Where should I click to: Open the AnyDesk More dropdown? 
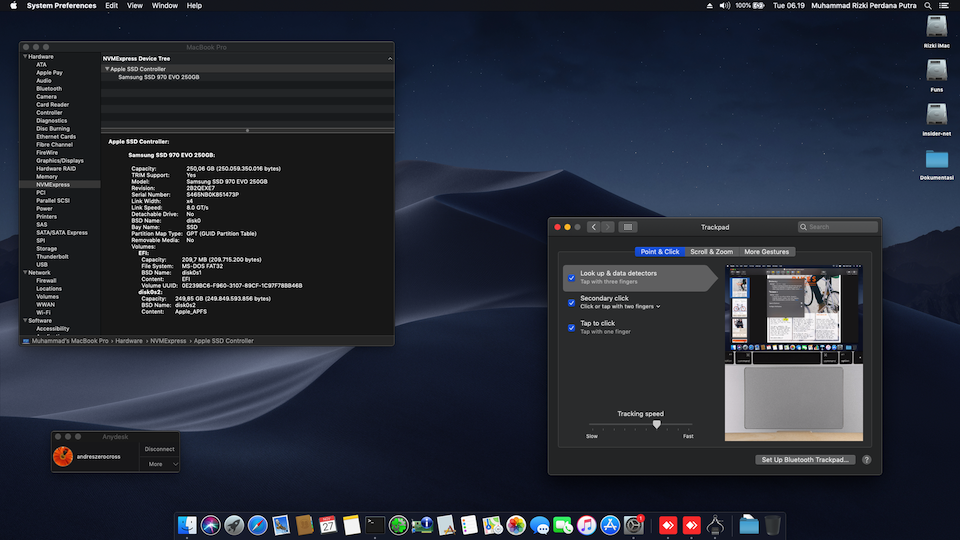pyautogui.click(x=161, y=464)
